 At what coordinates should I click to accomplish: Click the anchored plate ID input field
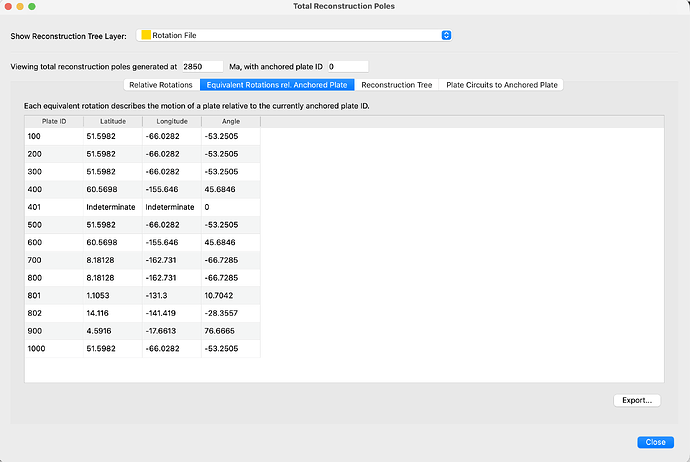[x=348, y=67]
